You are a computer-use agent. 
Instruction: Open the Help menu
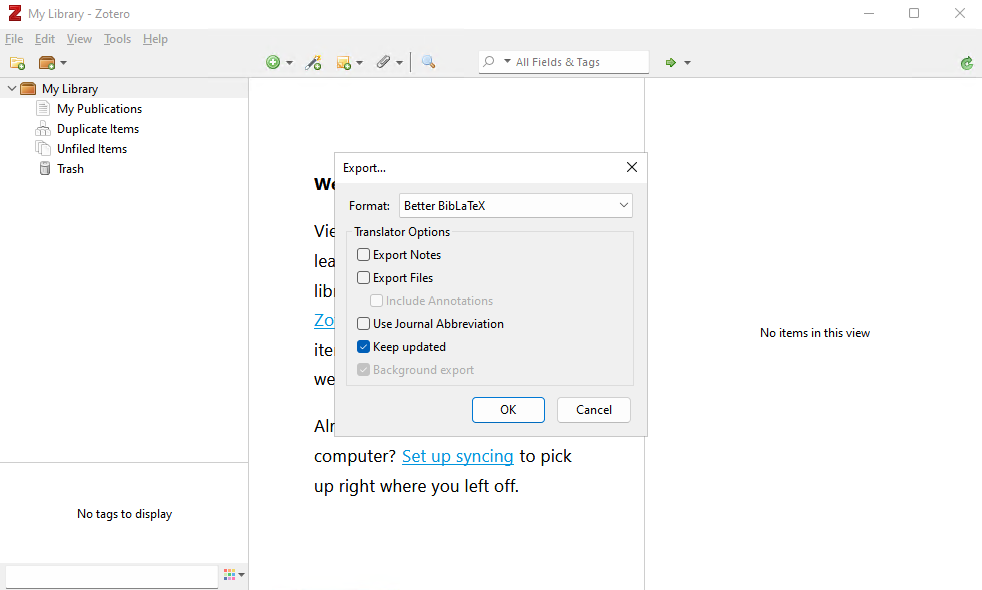pyautogui.click(x=155, y=39)
